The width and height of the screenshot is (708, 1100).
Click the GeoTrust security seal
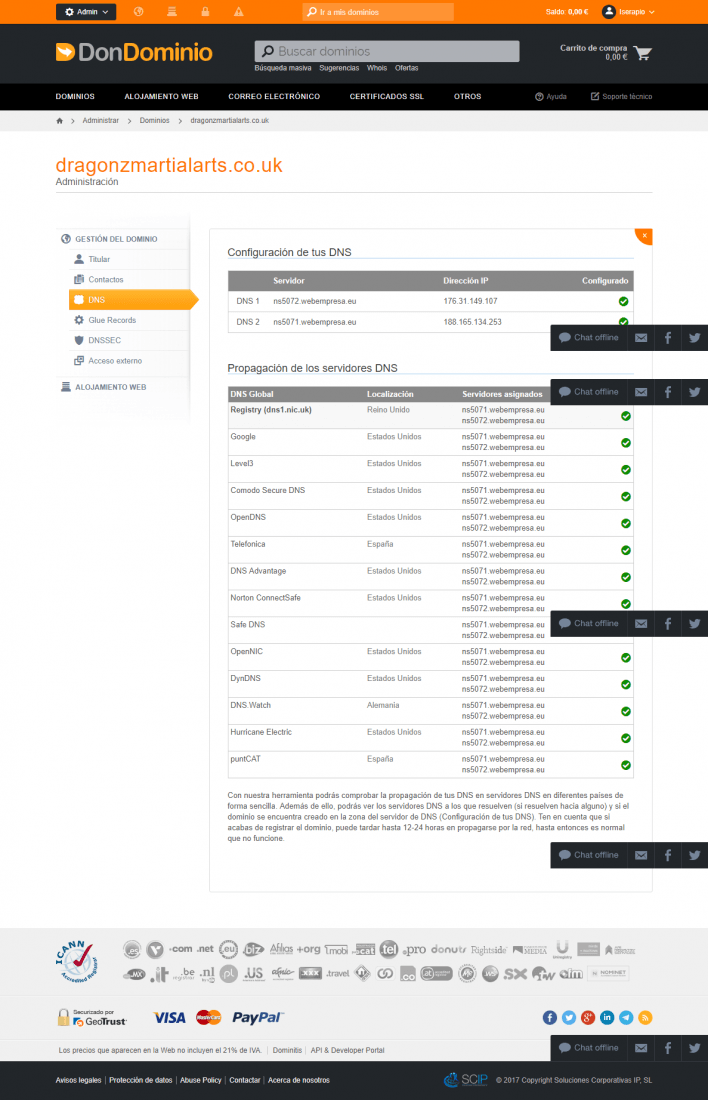coord(92,1018)
